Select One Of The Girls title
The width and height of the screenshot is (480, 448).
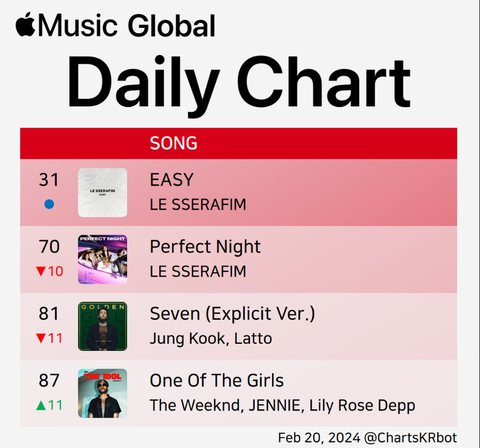pyautogui.click(x=217, y=380)
